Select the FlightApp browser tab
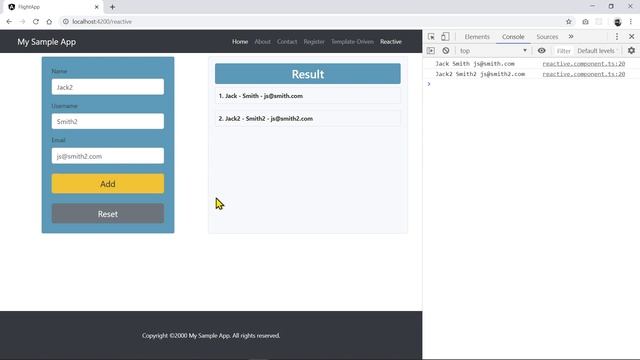This screenshot has width=640, height=360. 53,7
